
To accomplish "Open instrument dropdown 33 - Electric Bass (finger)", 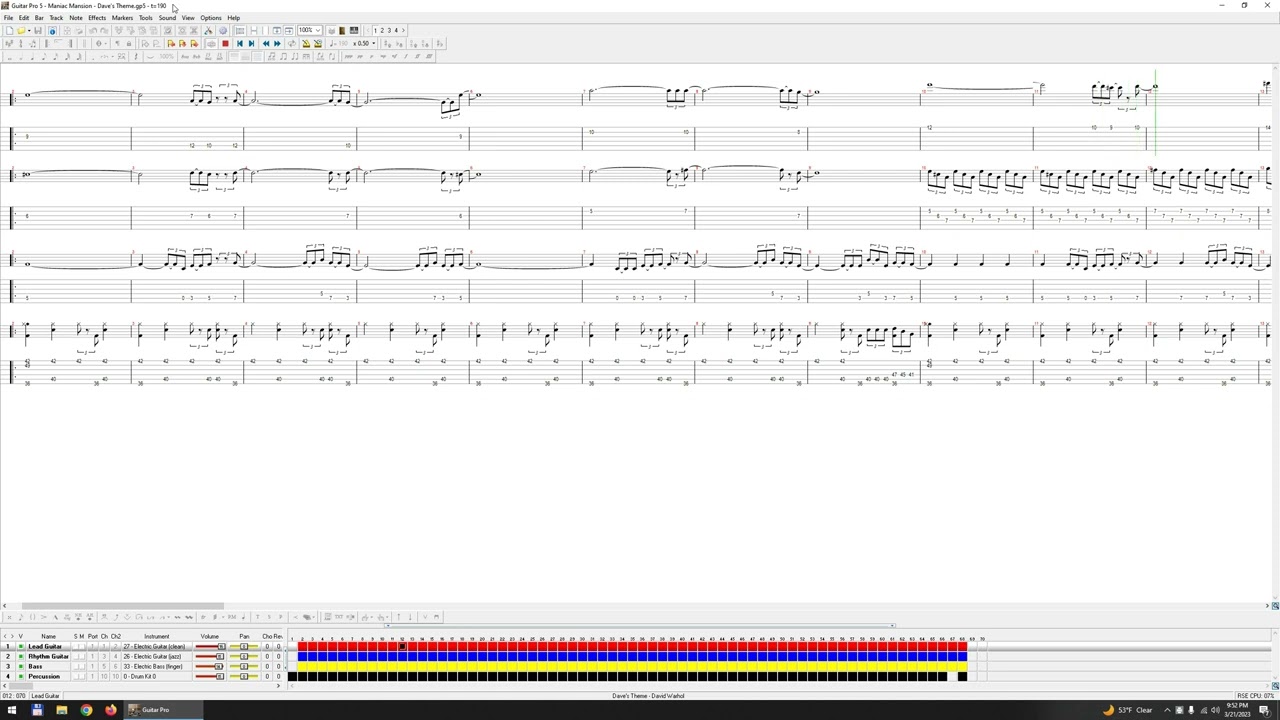I will (x=157, y=666).
